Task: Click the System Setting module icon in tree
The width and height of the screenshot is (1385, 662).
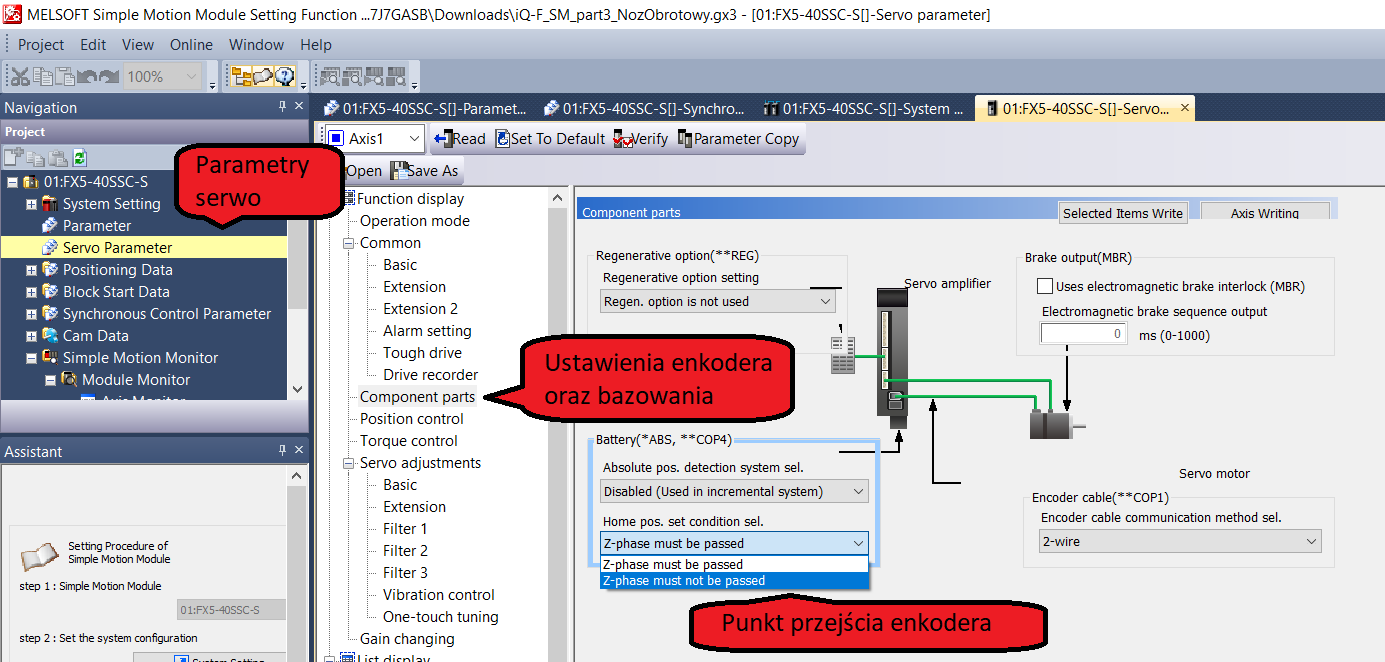Action: coord(49,204)
